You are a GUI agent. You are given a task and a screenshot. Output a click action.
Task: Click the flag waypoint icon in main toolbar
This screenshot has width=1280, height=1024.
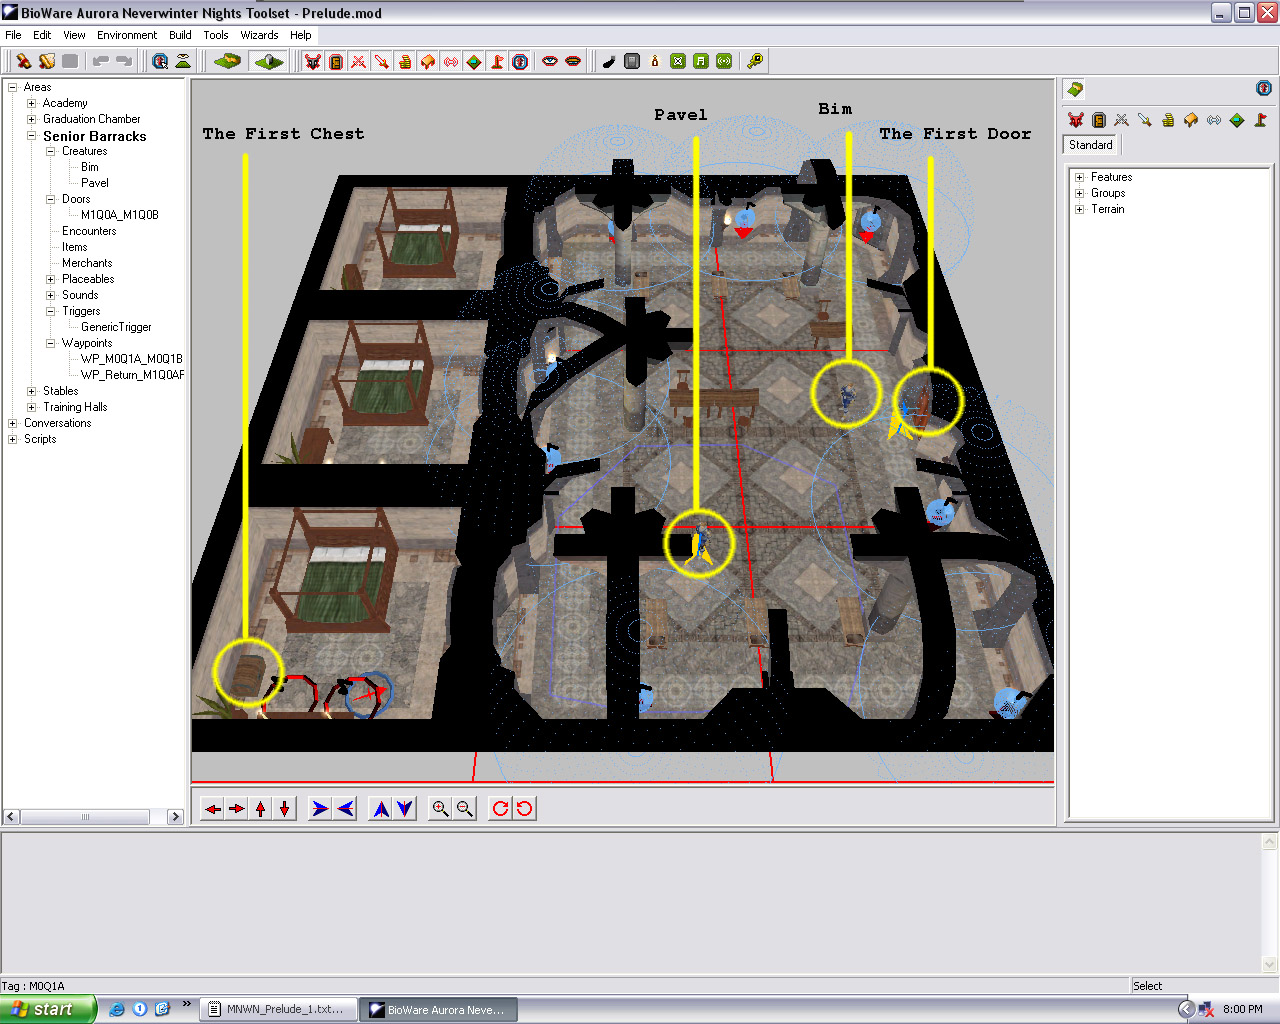point(497,61)
